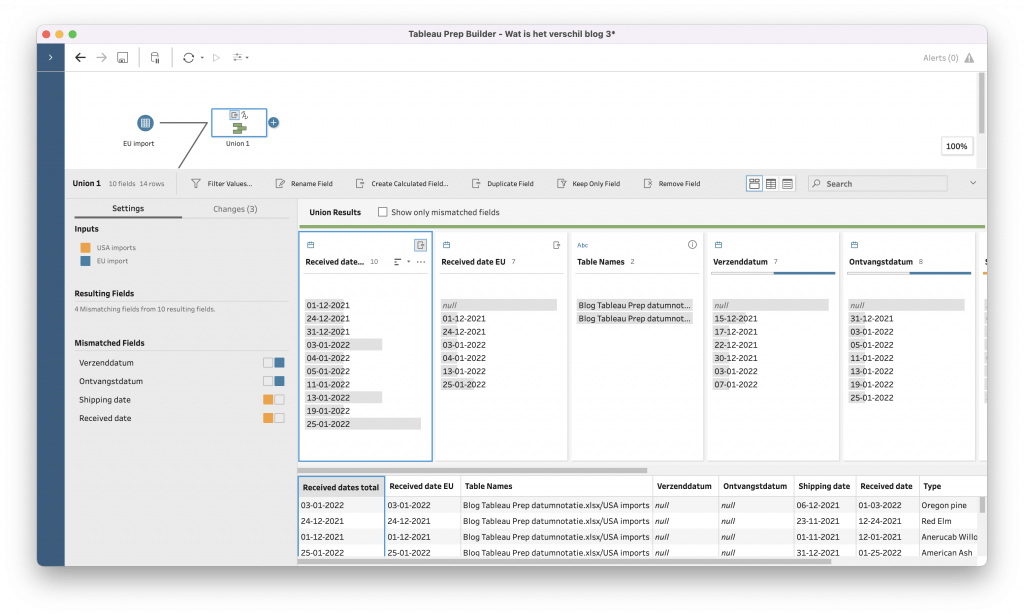
Task: Click the Filter Values button
Action: pyautogui.click(x=221, y=184)
